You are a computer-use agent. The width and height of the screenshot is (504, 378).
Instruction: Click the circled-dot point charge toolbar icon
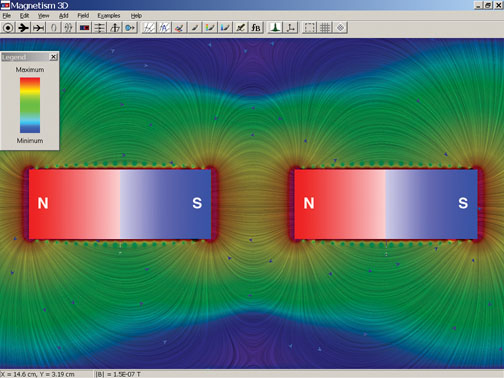pyautogui.click(x=8, y=28)
